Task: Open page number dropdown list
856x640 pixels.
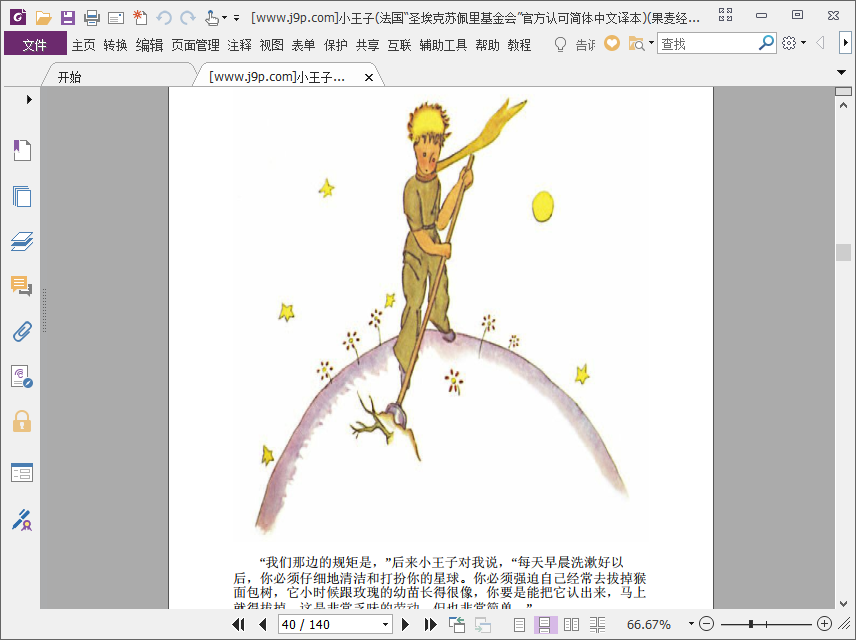Action: (x=385, y=624)
